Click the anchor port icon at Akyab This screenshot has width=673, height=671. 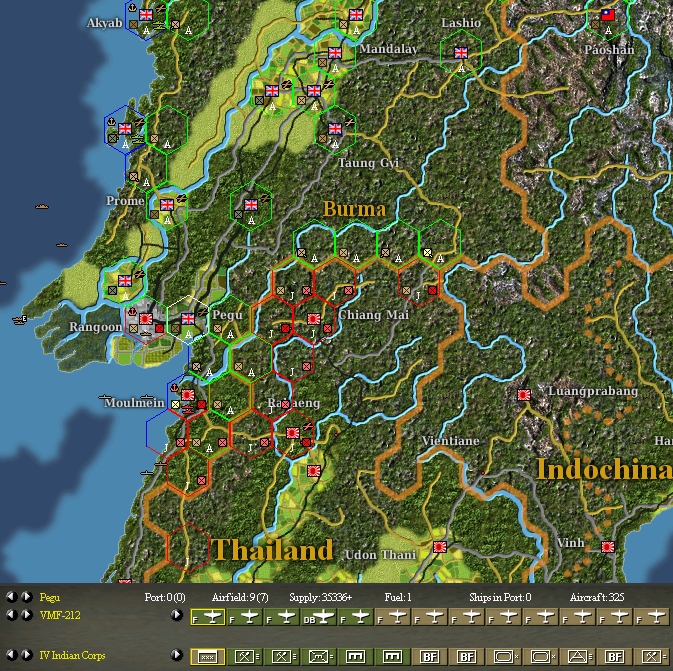click(133, 7)
